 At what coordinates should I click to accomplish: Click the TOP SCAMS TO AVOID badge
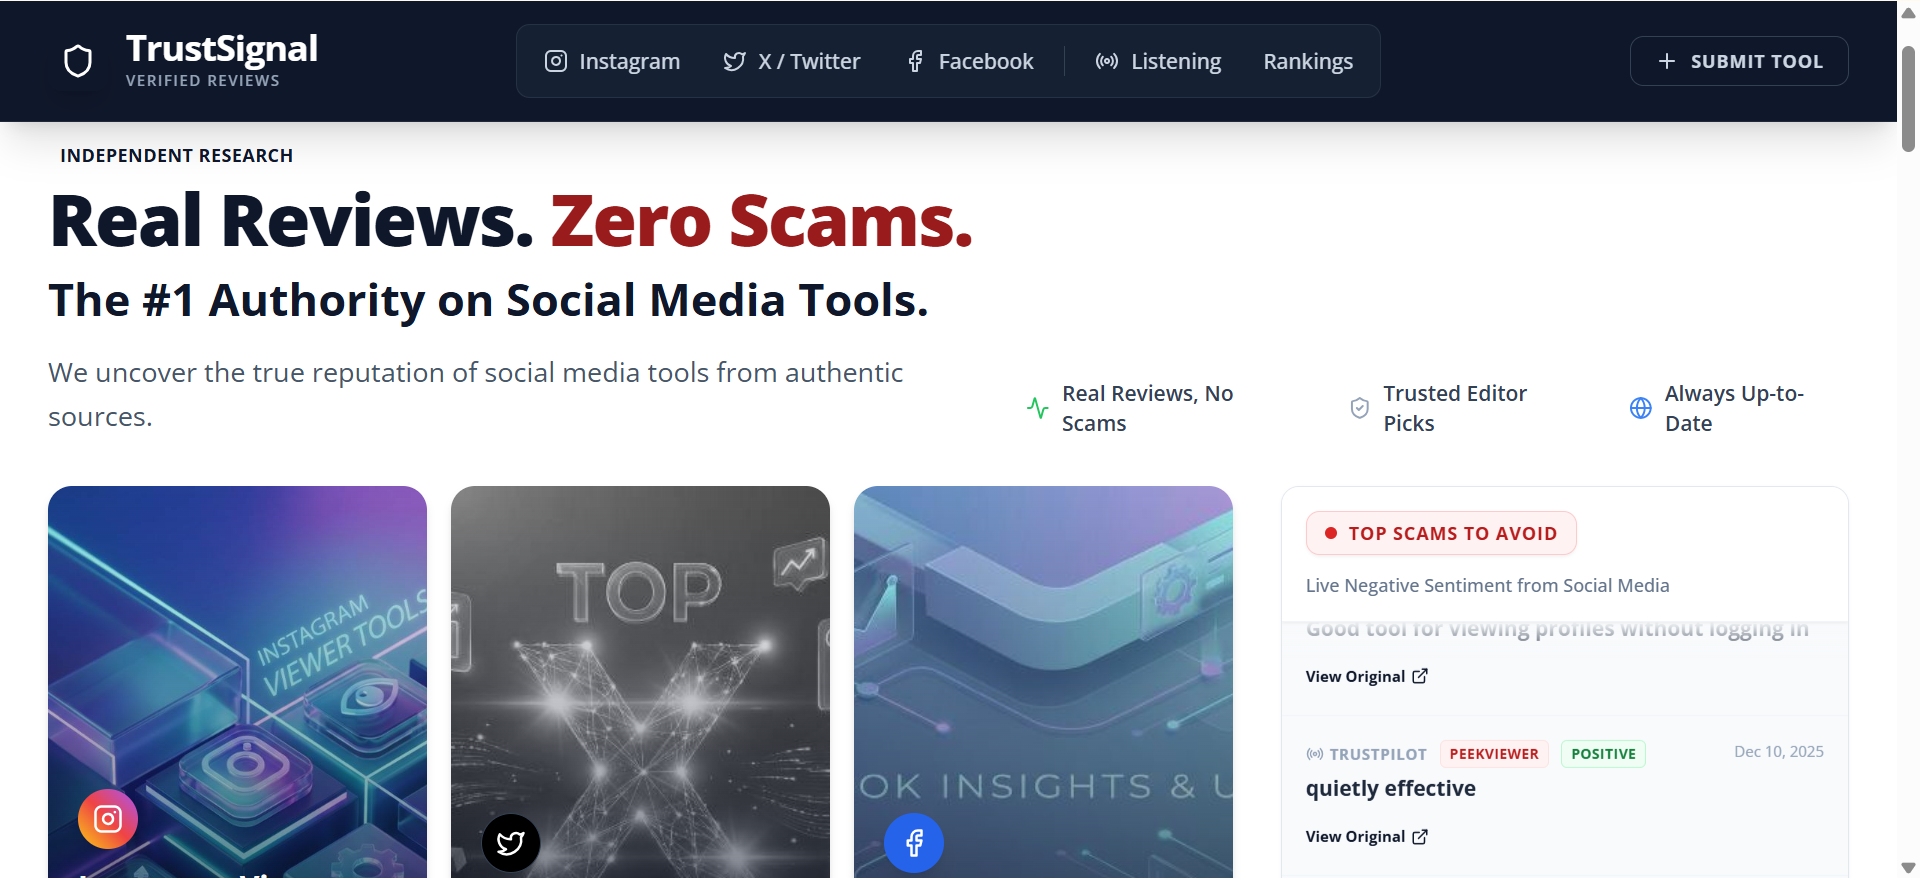coord(1441,533)
